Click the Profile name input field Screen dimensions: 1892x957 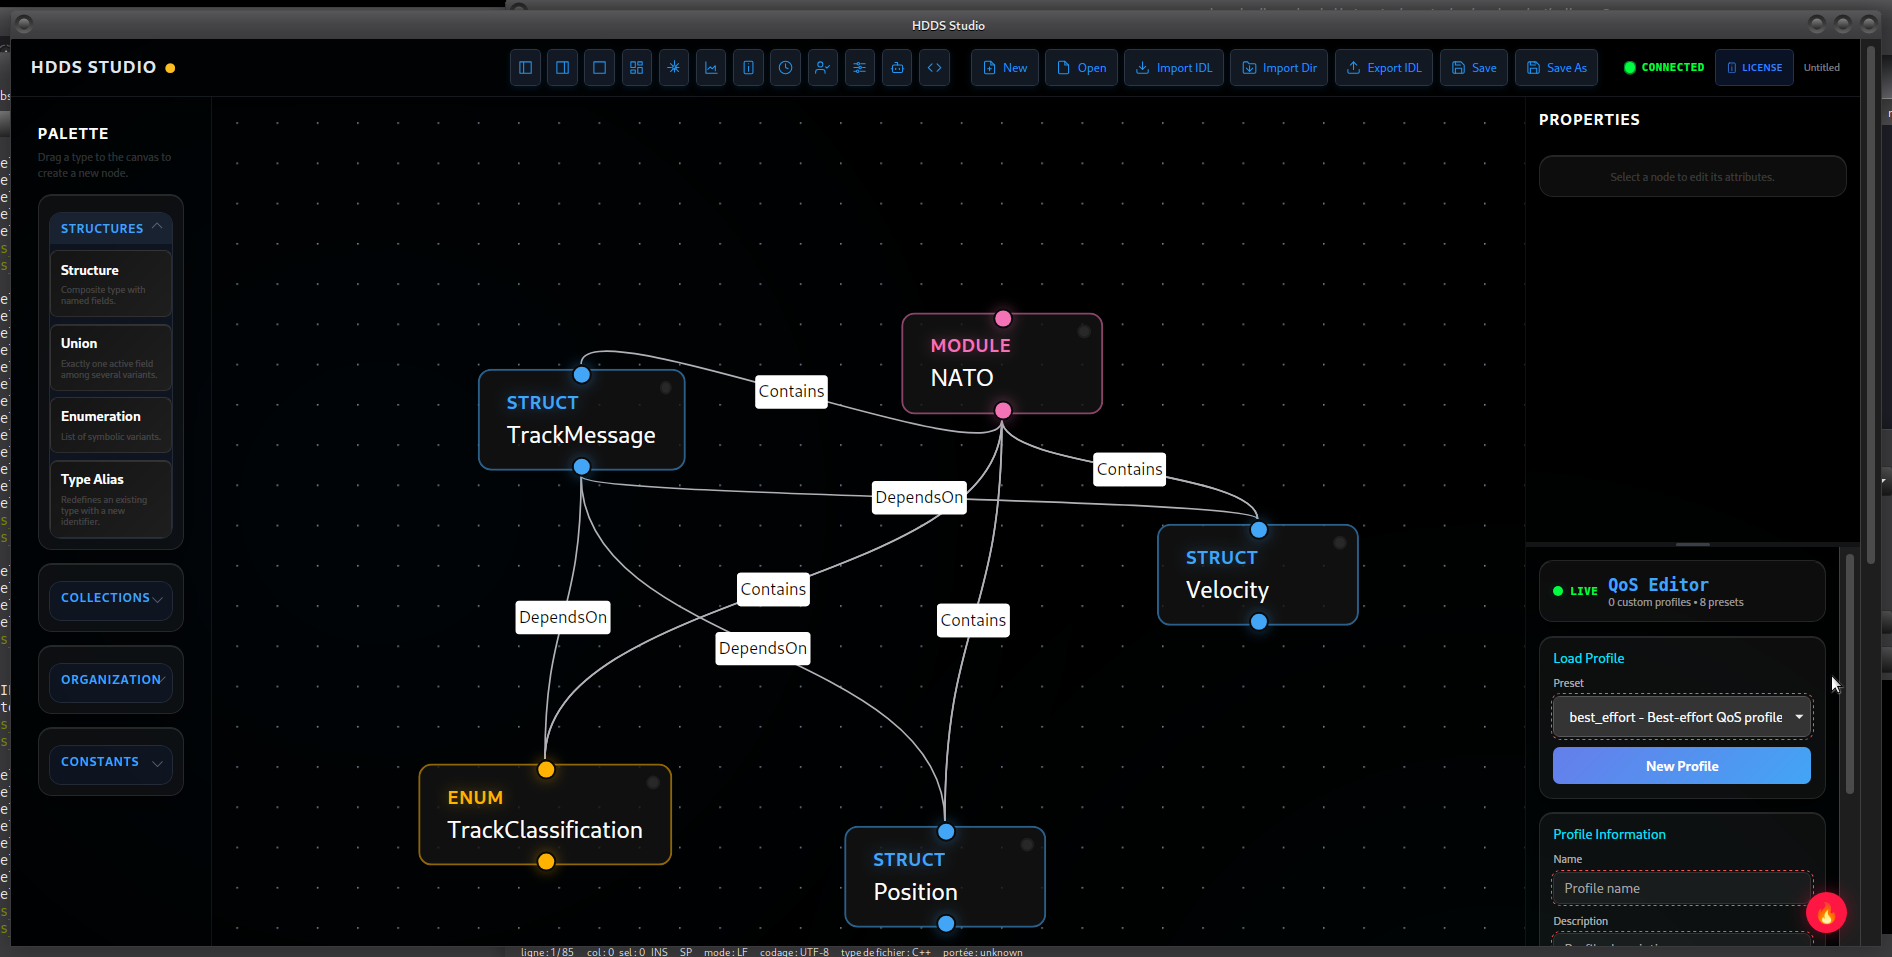click(x=1681, y=888)
